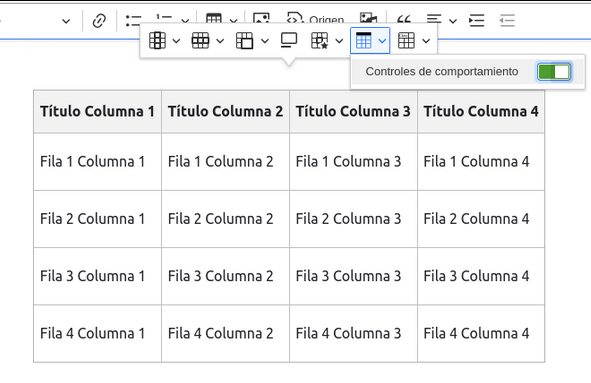Click the decrease indent icon
591x383 pixels.
pos(507,20)
